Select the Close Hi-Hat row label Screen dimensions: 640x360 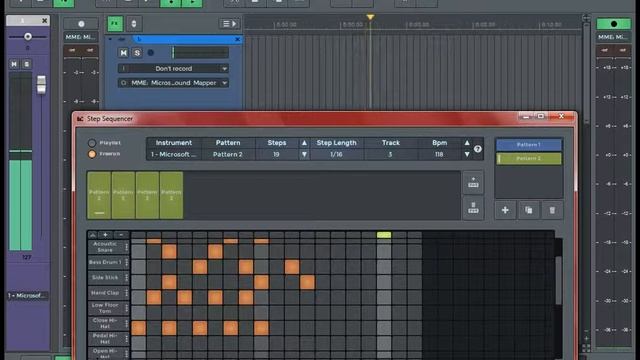tap(105, 324)
